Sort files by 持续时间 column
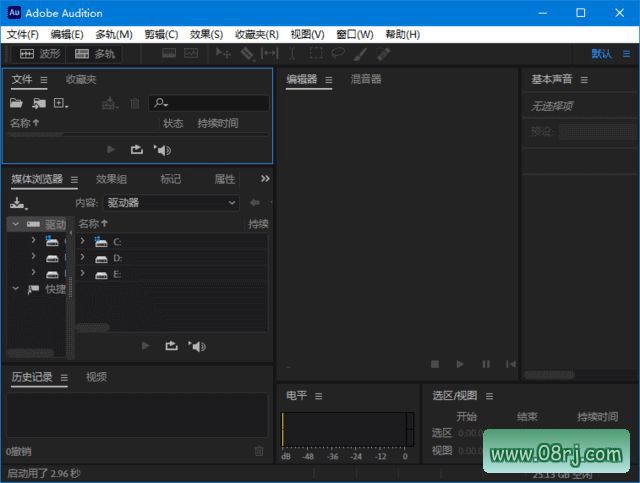The image size is (640, 483). pyautogui.click(x=218, y=123)
